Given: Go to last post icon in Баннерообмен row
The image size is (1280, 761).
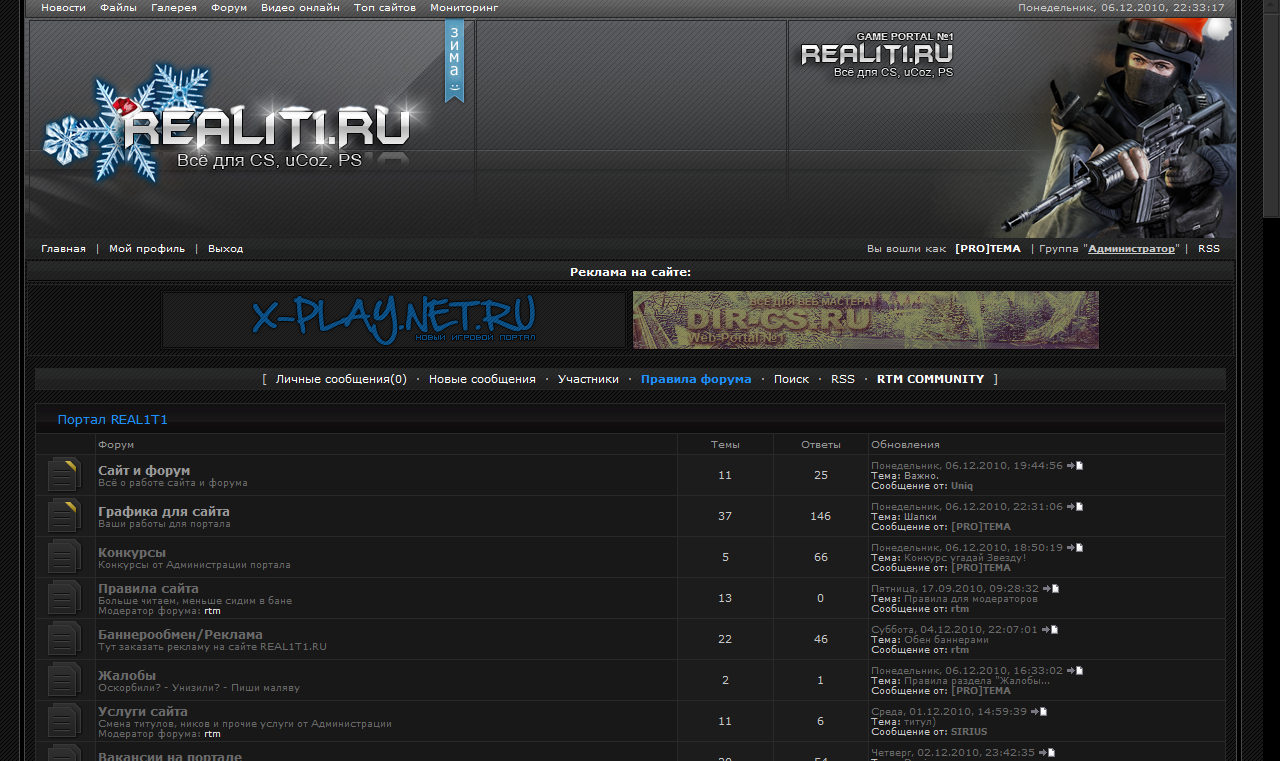Looking at the screenshot, I should pos(1050,630).
